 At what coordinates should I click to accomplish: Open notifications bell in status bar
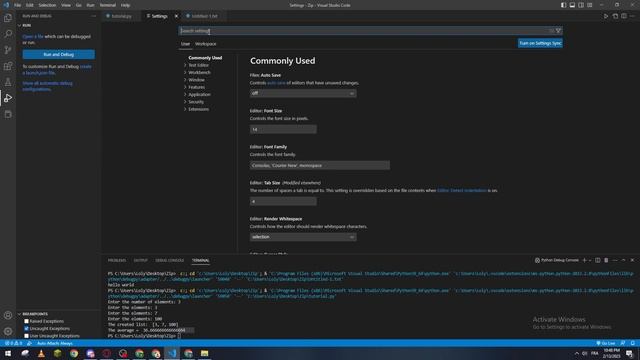(x=632, y=343)
